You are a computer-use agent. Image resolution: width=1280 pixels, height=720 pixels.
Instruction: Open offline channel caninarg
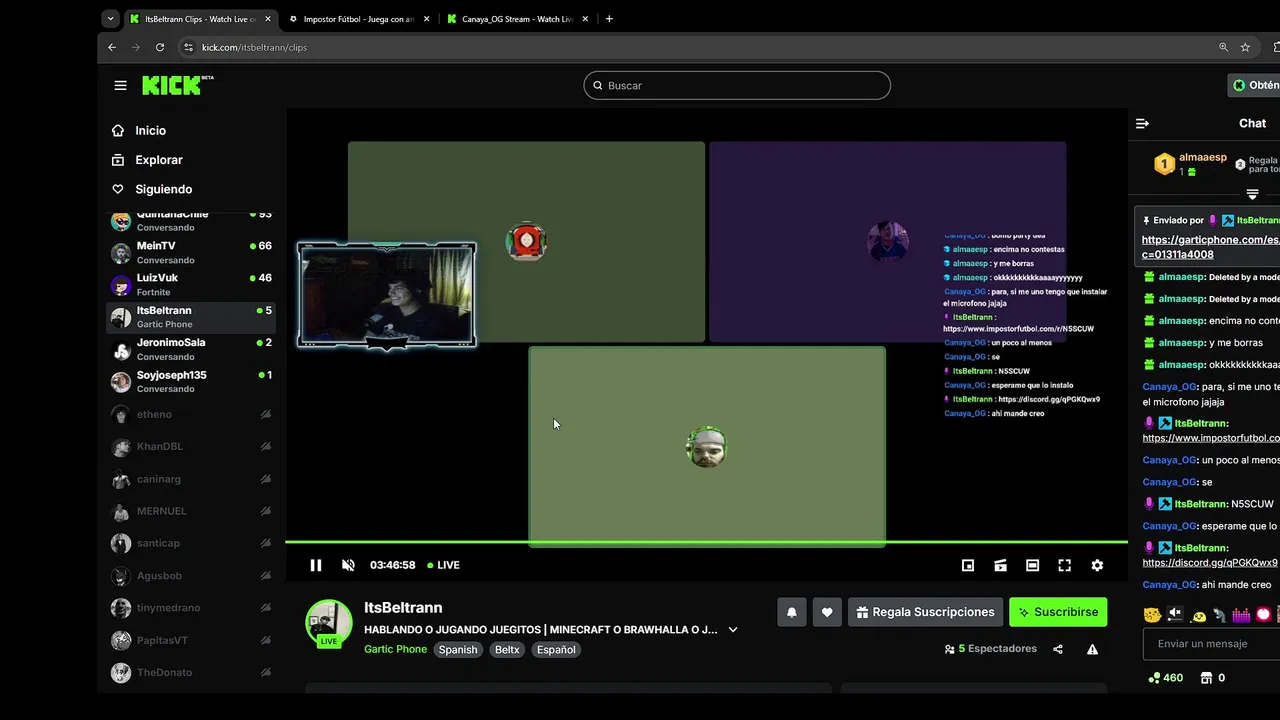(191, 479)
